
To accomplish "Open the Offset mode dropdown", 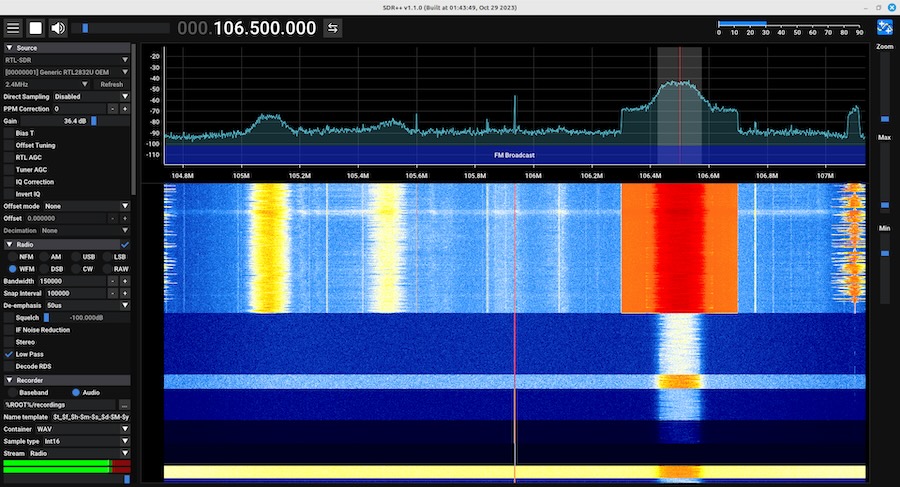I will click(87, 206).
